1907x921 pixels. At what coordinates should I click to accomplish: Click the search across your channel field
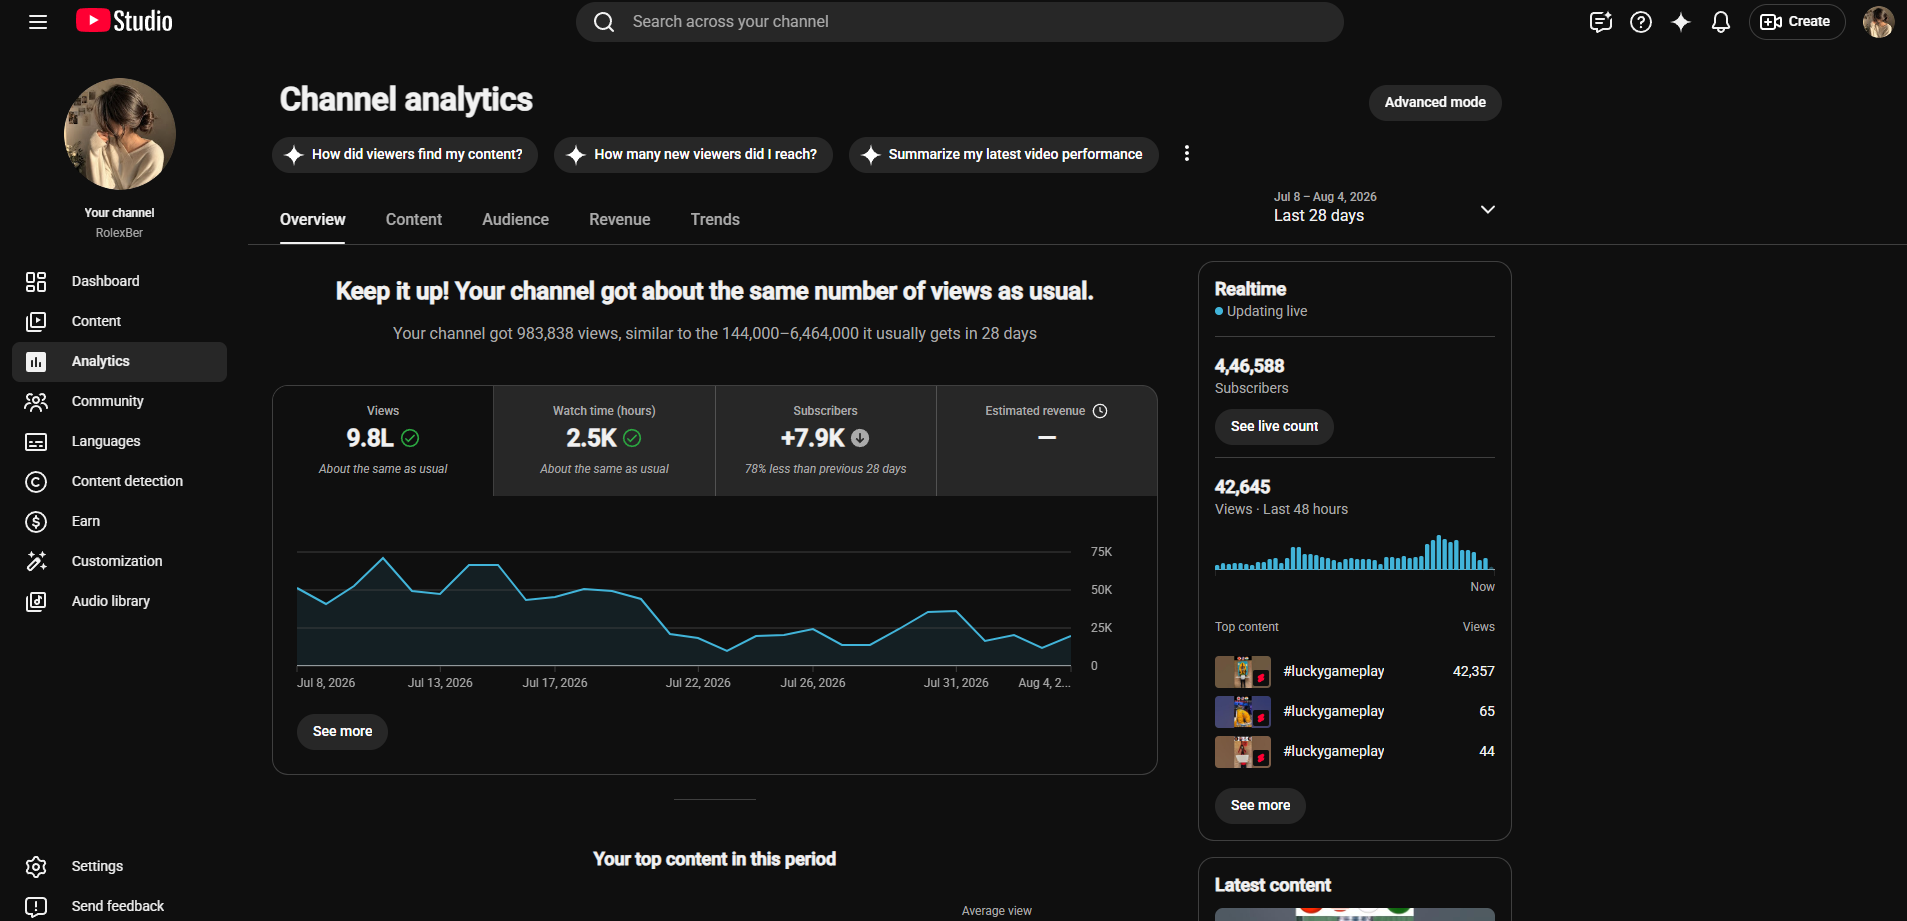pos(959,22)
